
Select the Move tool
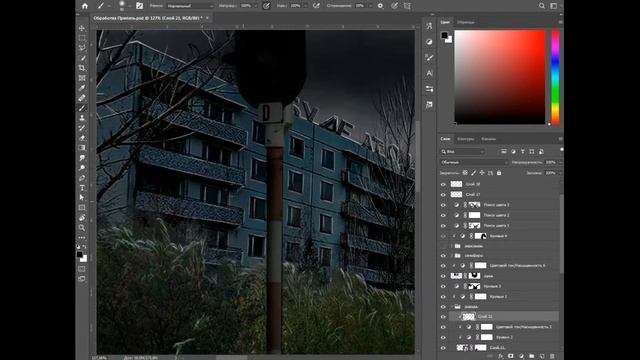tap(82, 28)
